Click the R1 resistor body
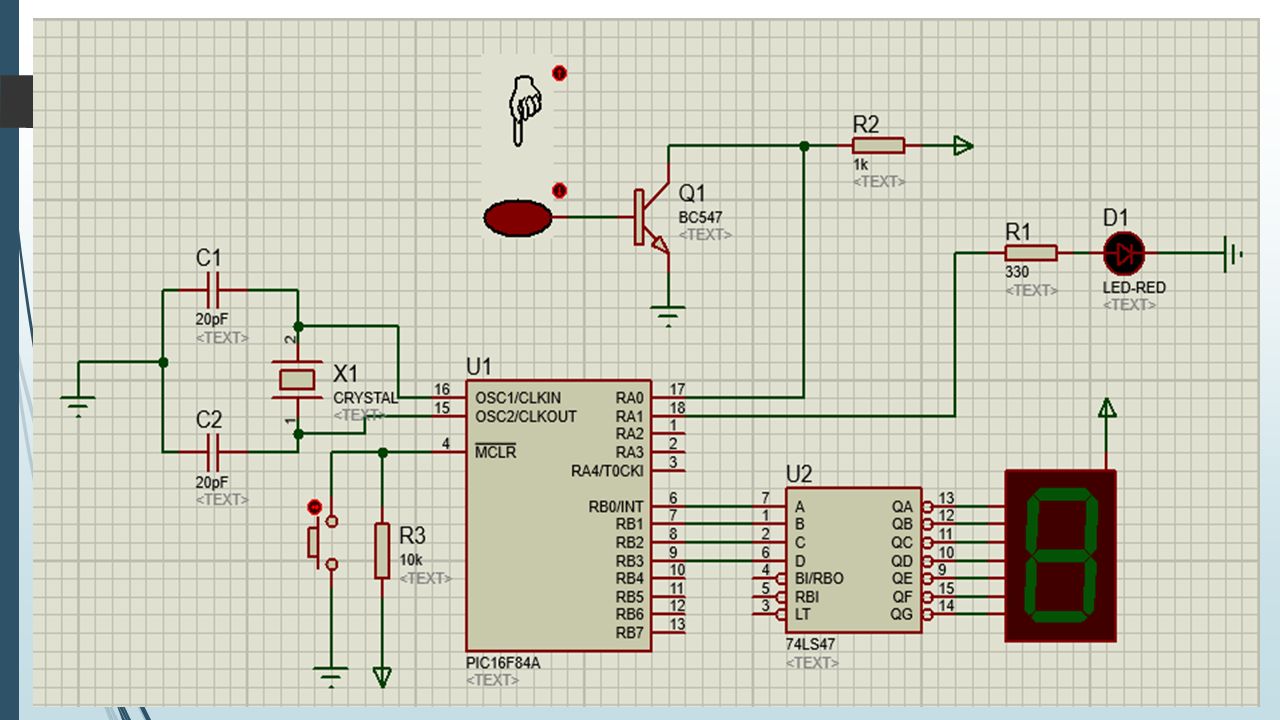The image size is (1280, 720). (x=1031, y=253)
